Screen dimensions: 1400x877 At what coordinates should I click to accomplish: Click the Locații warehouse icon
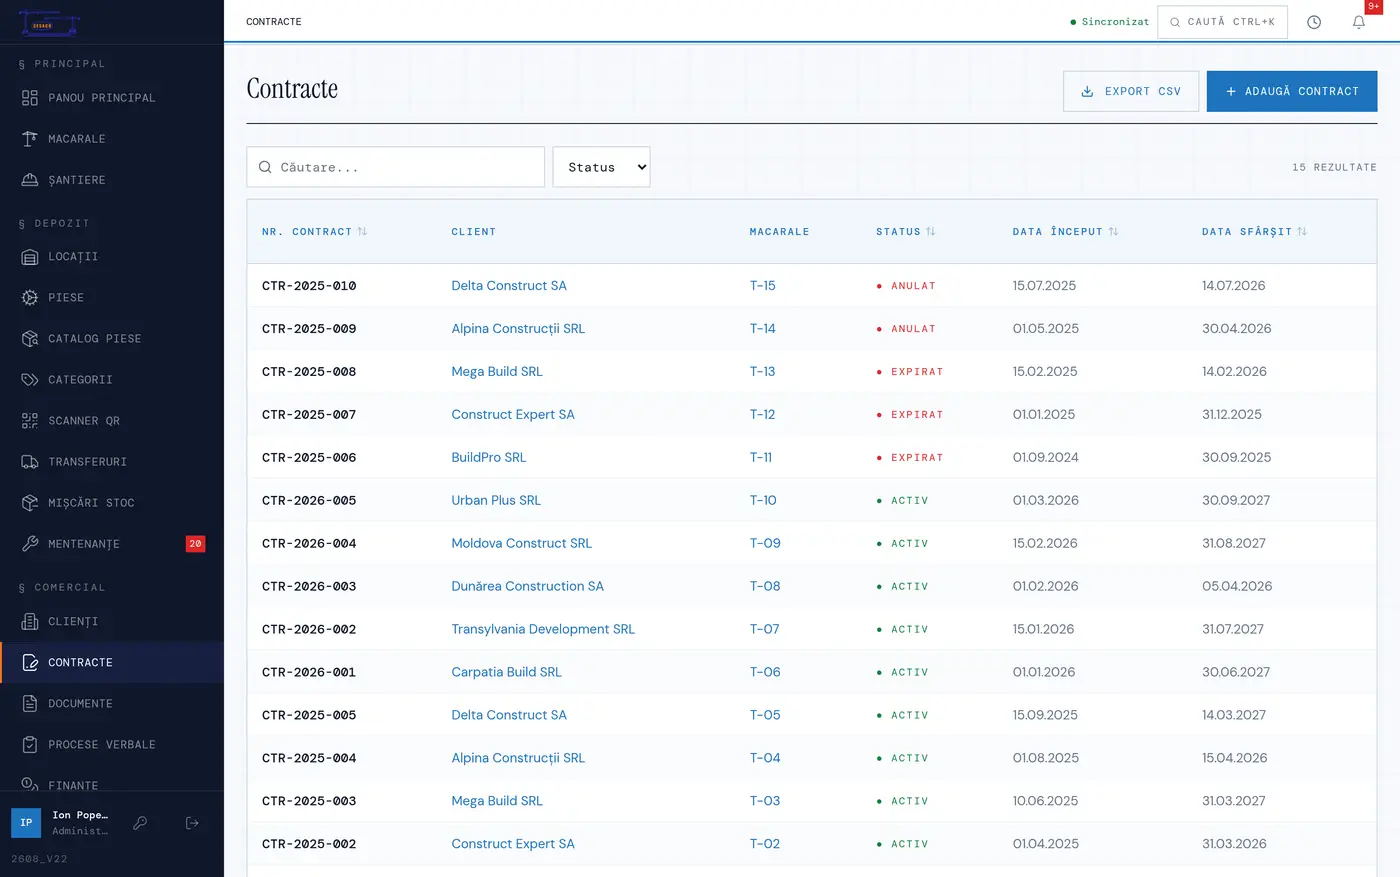click(30, 257)
